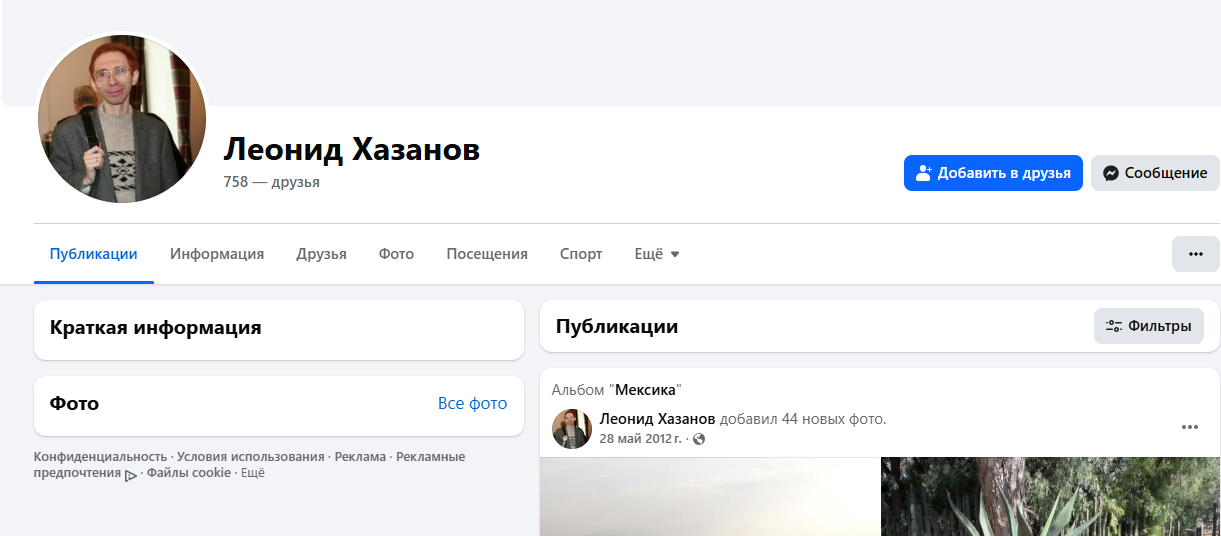Open the Рекламные предпочтения footer link
The image size is (1221, 536).
click(249, 465)
